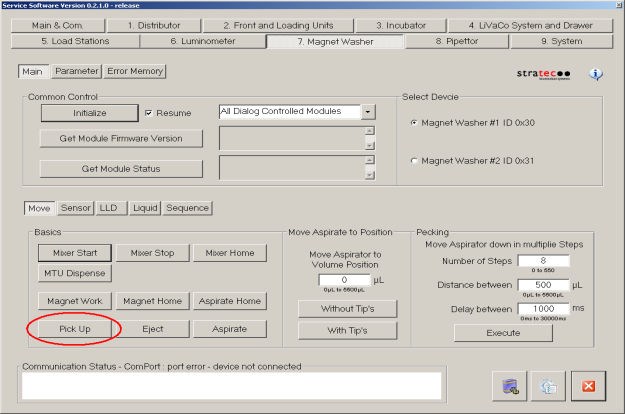The width and height of the screenshot is (625, 414).
Task: Click the gear with document icon button
Action: pyautogui.click(x=549, y=386)
